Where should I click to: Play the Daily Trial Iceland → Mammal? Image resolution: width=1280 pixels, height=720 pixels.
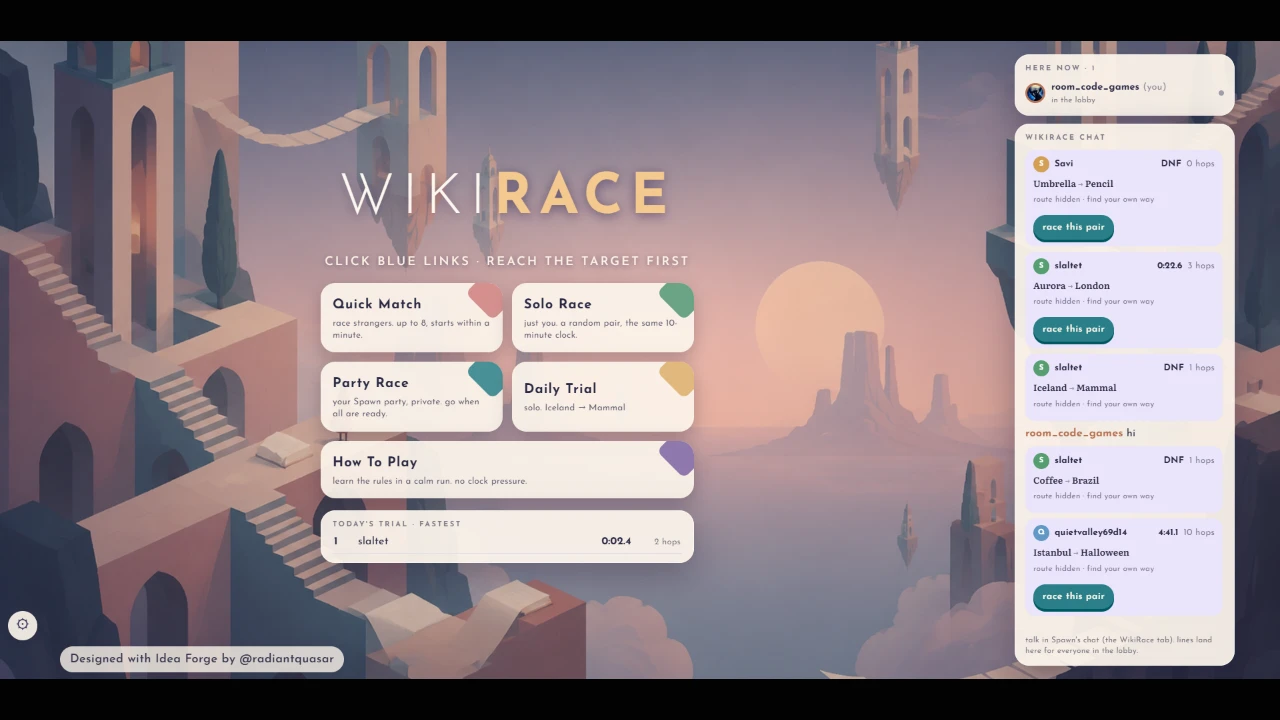pyautogui.click(x=602, y=396)
